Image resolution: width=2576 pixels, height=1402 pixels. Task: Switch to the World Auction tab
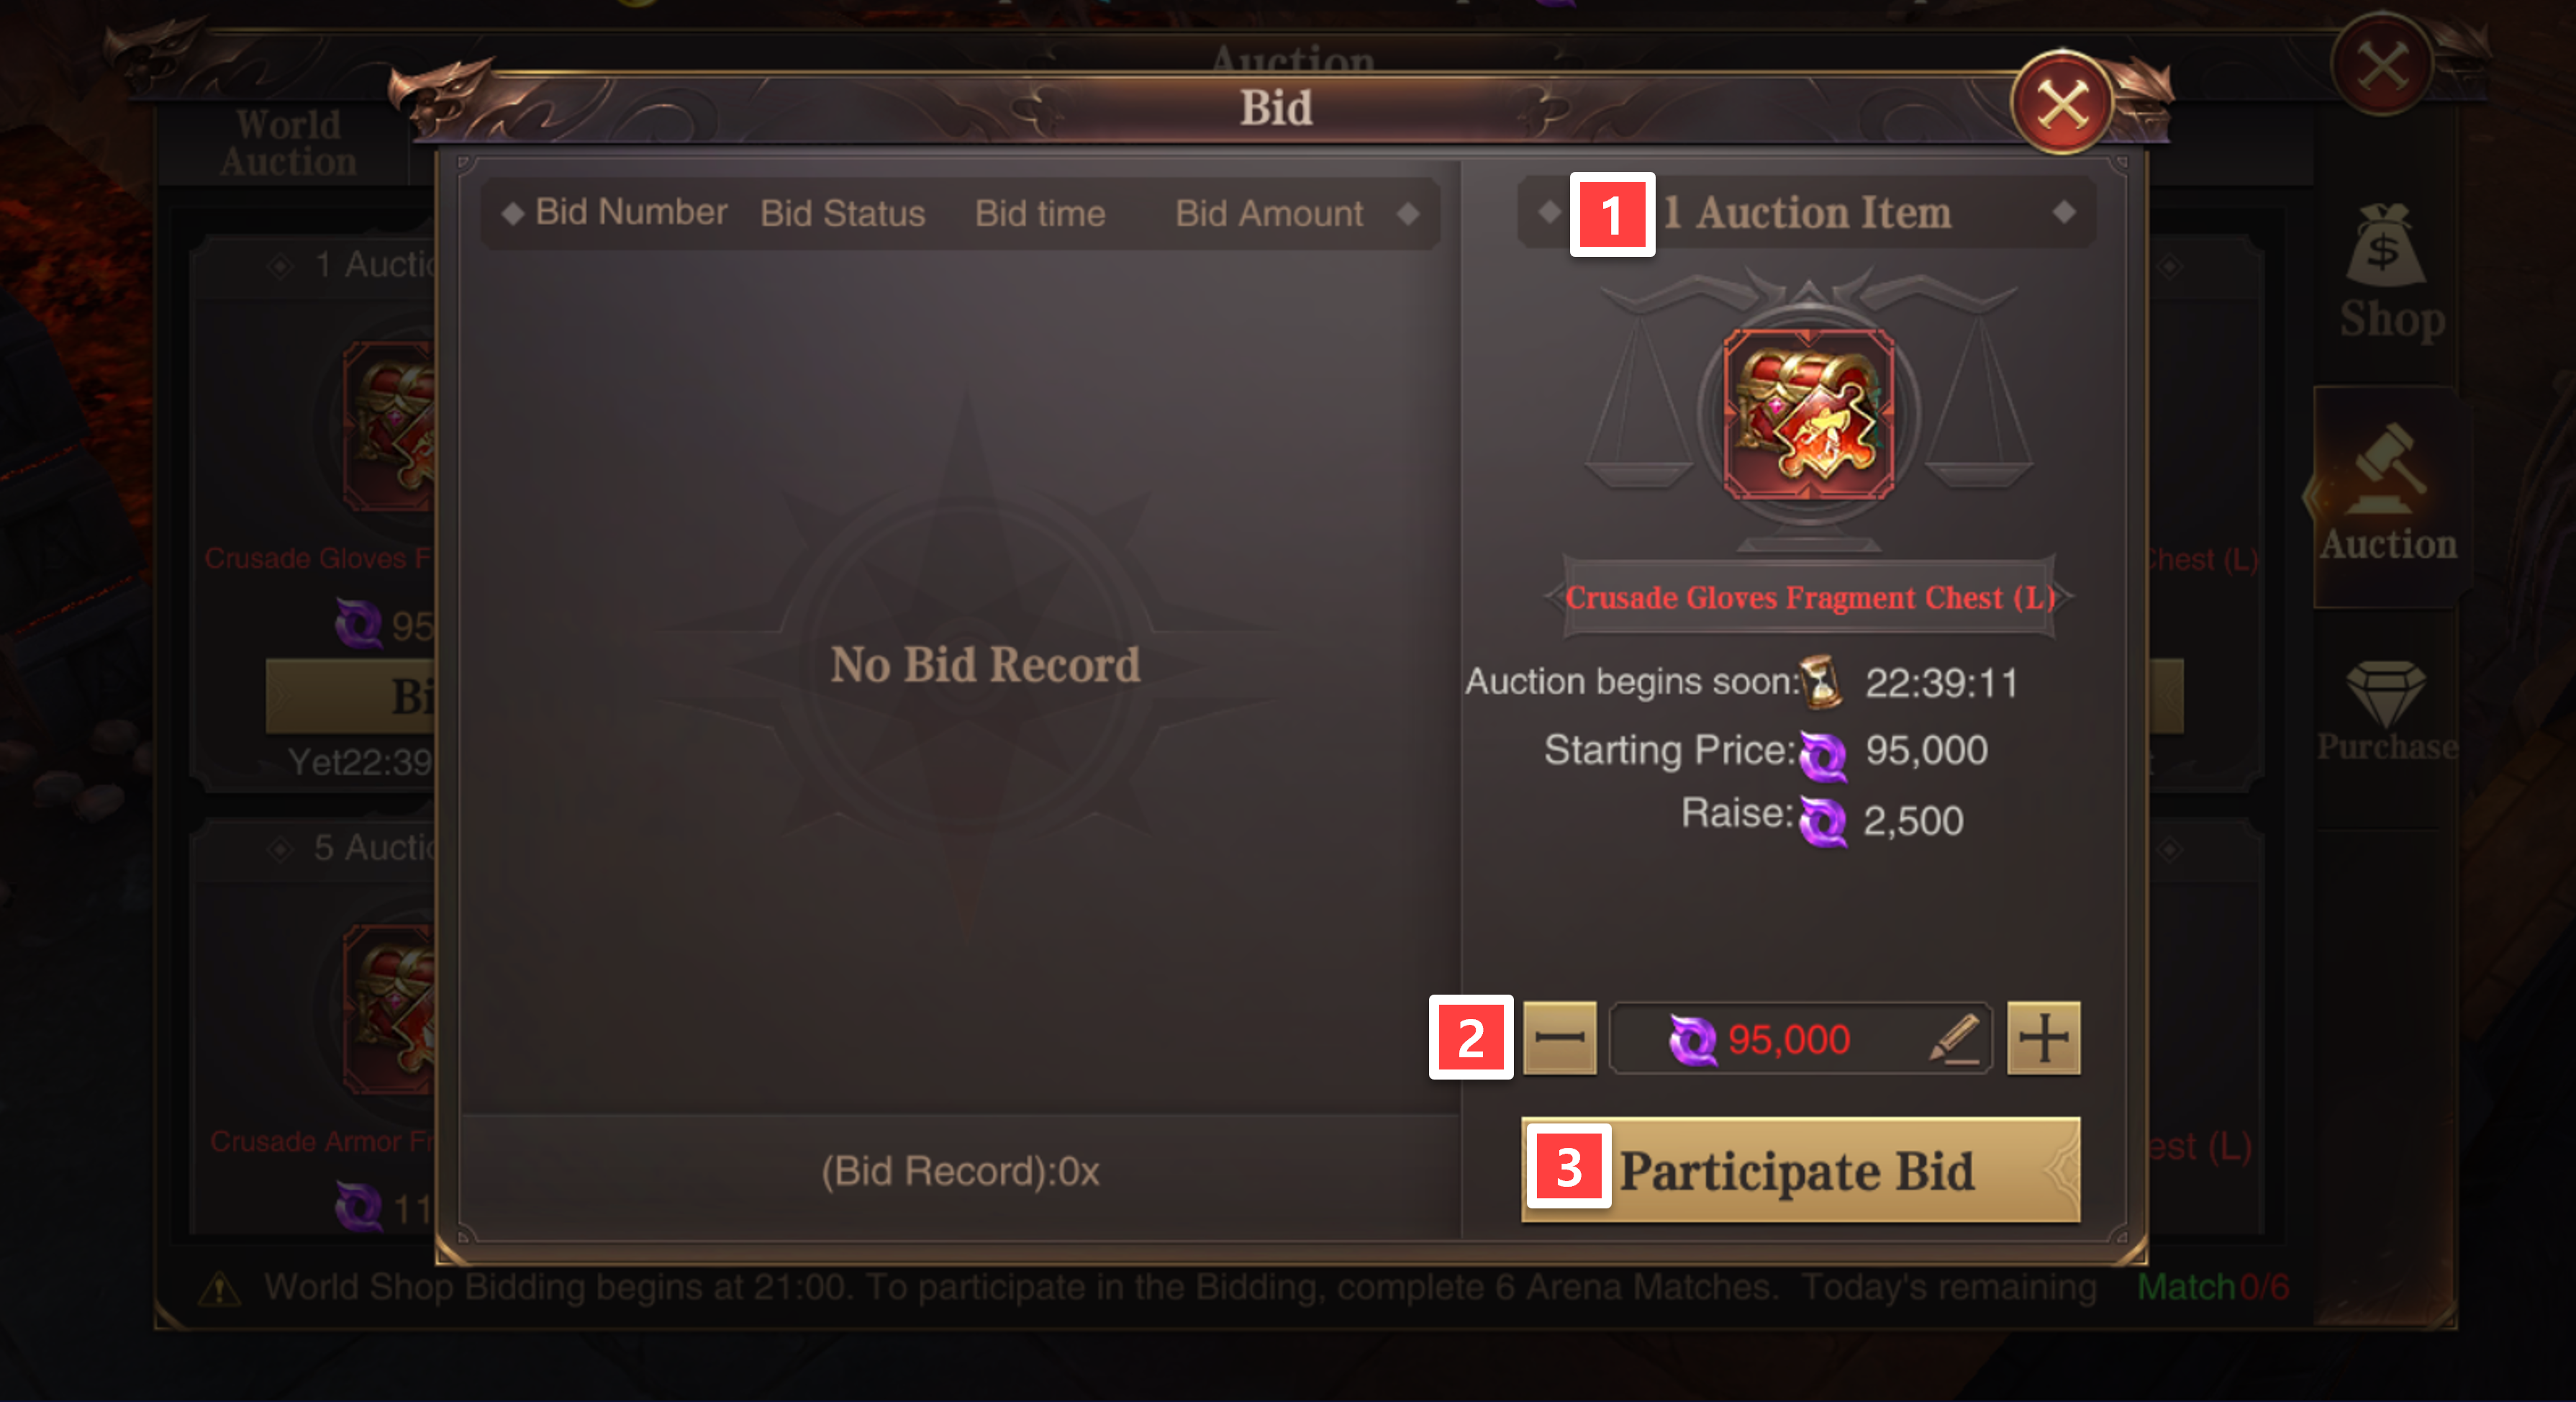click(x=288, y=143)
